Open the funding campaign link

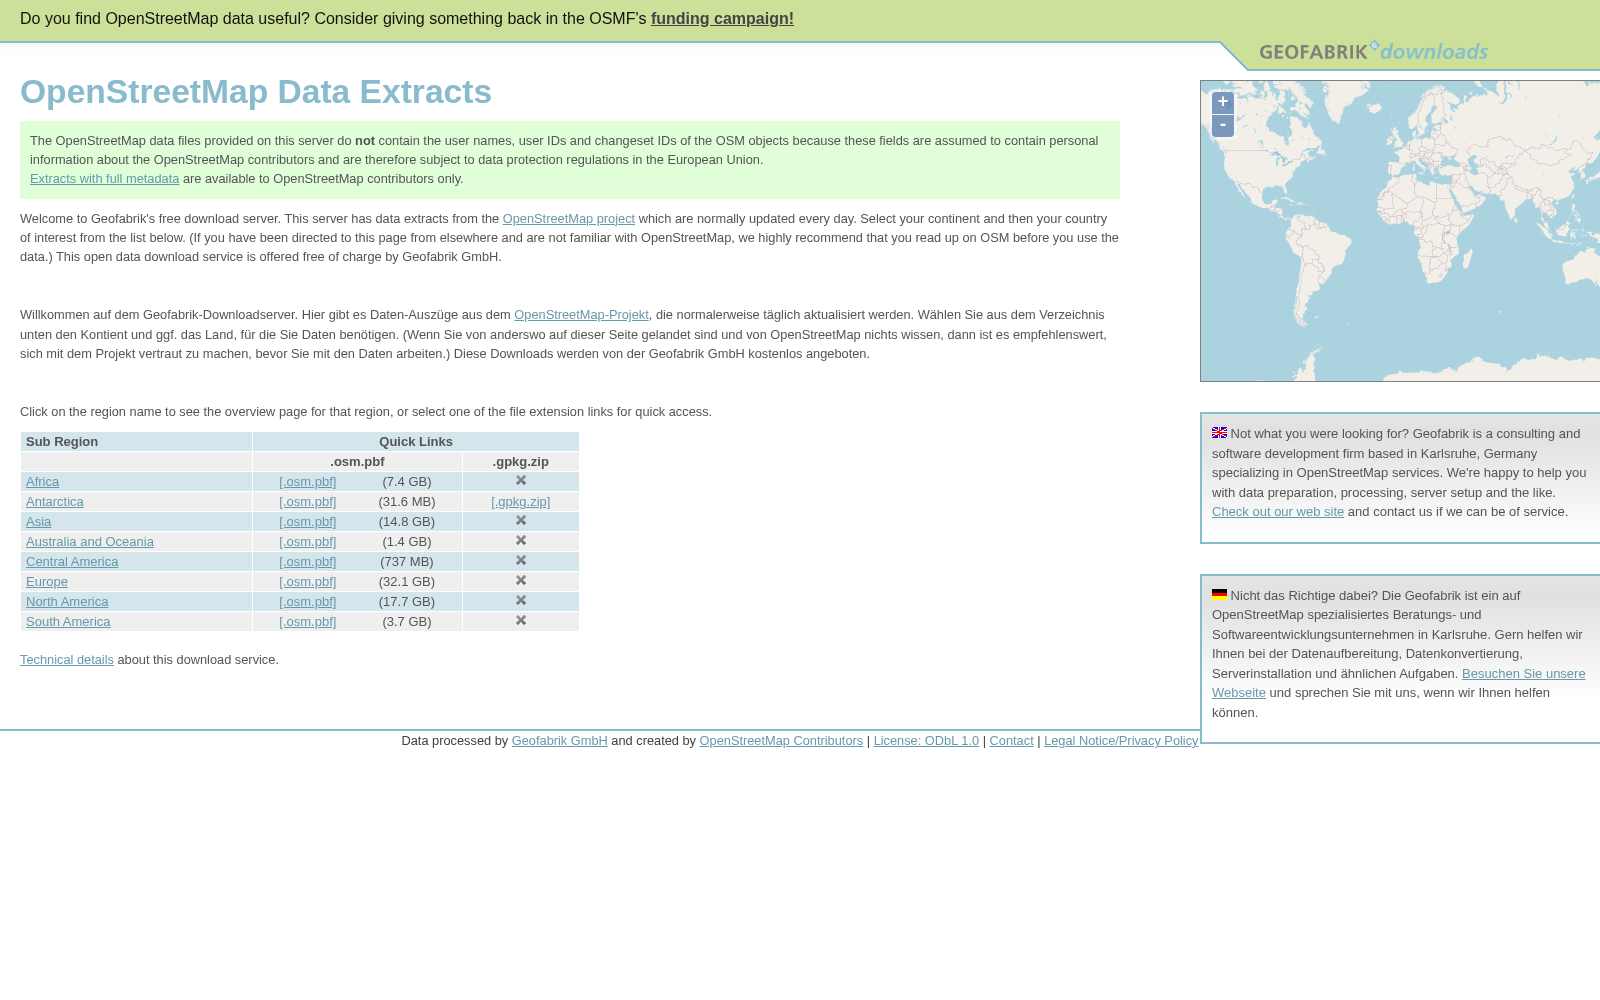tap(722, 19)
